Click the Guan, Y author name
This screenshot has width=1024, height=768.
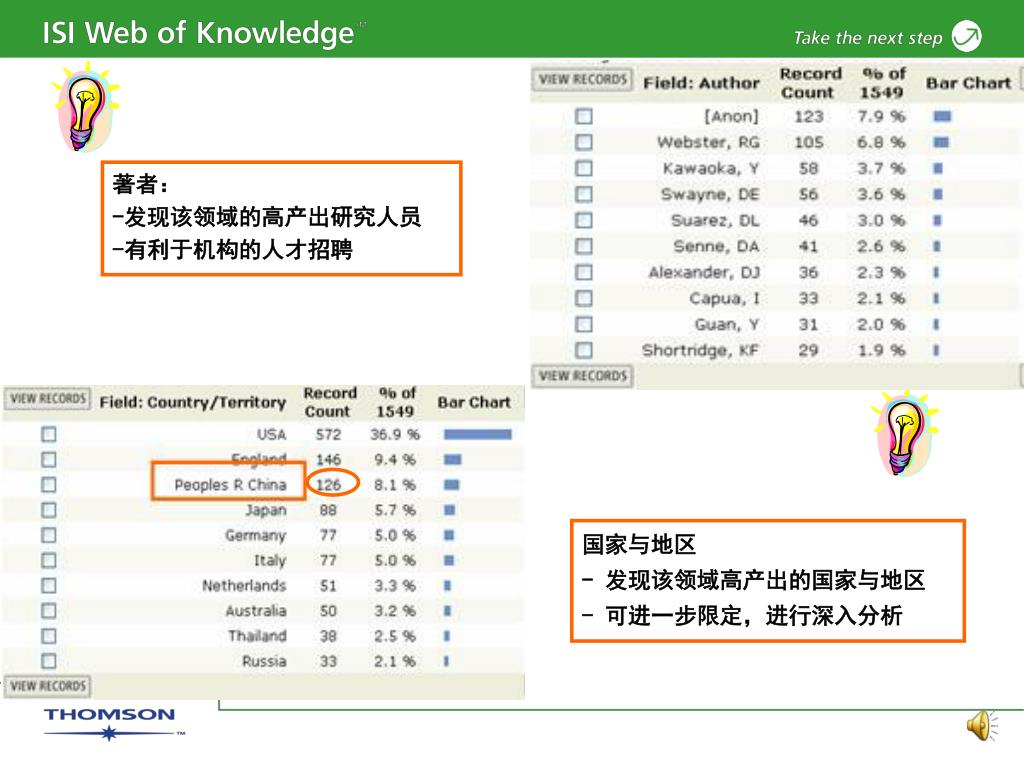tap(726, 325)
